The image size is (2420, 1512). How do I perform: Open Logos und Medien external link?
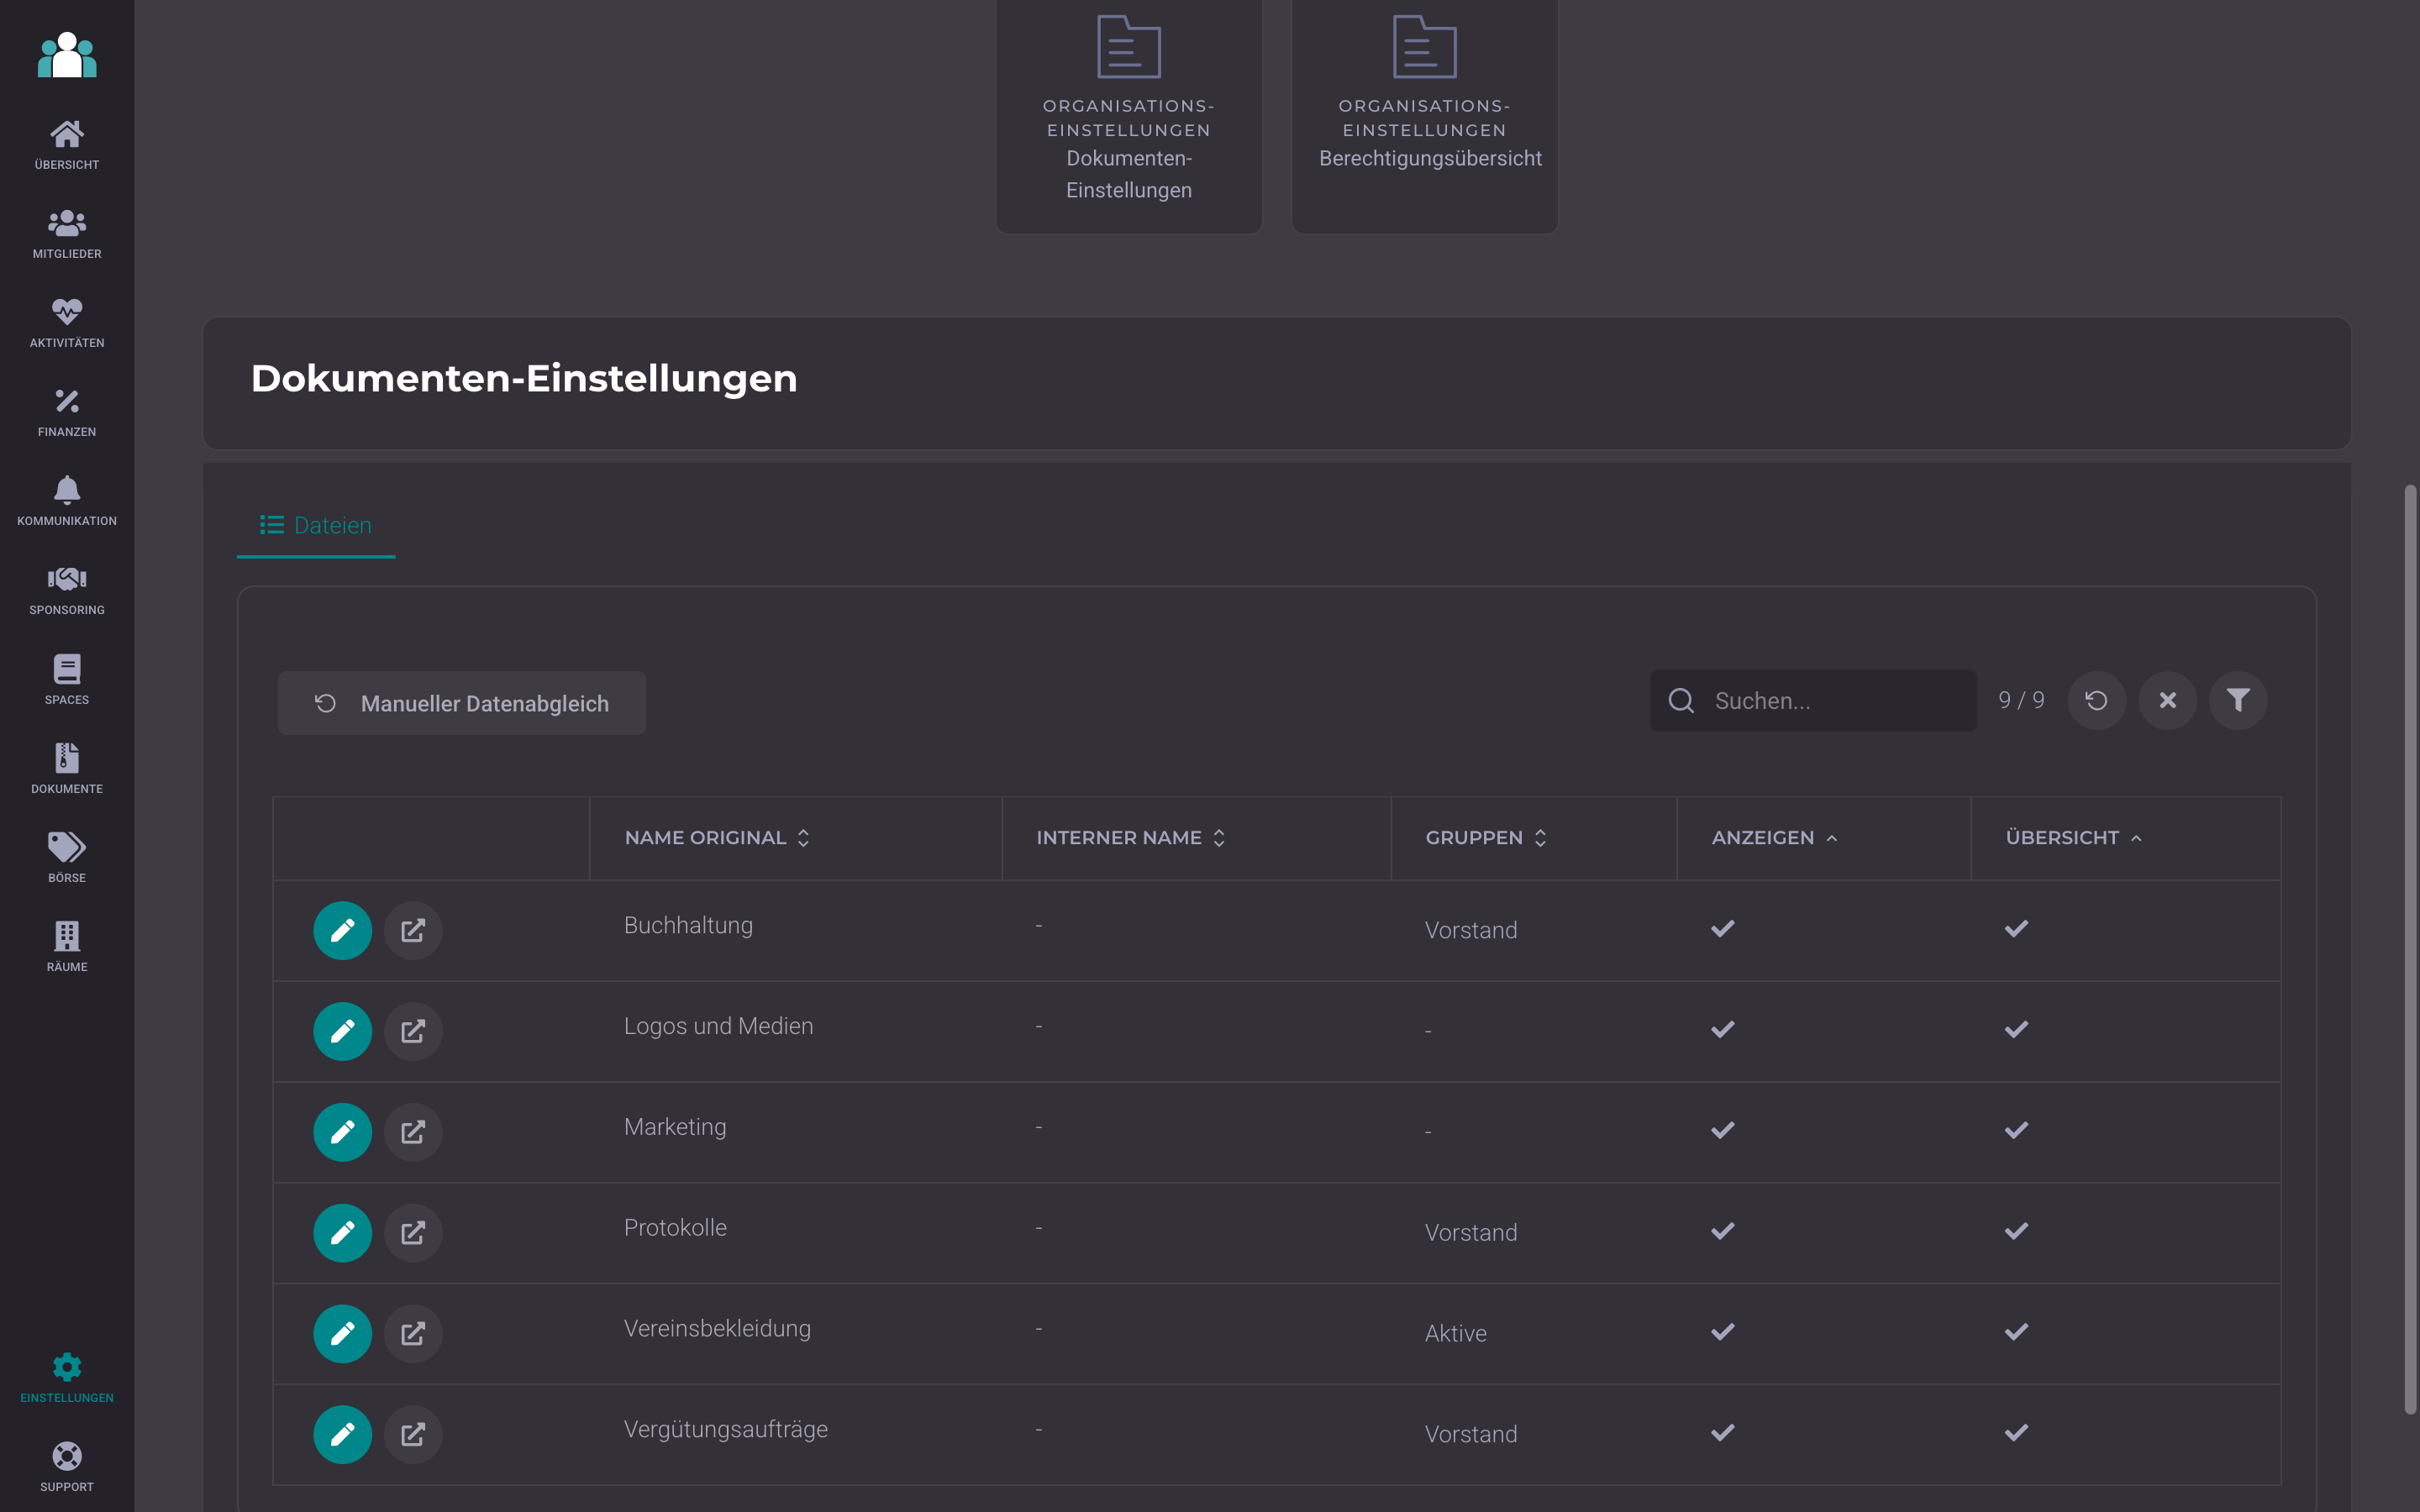point(413,1031)
